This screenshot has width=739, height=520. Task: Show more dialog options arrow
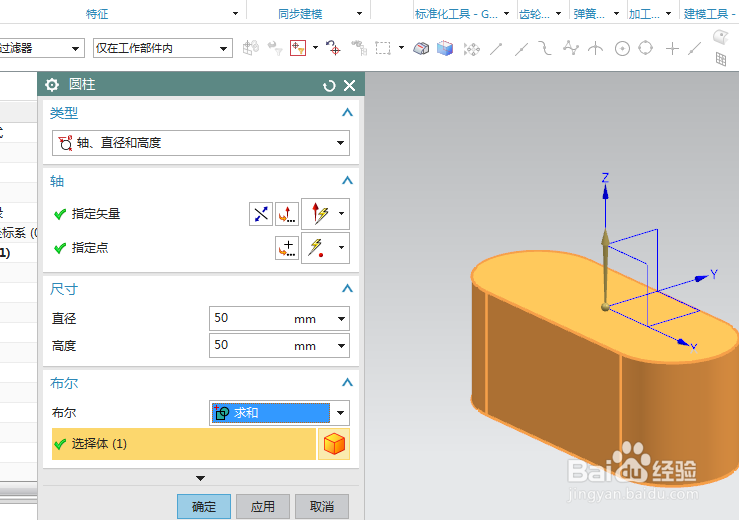point(200,478)
